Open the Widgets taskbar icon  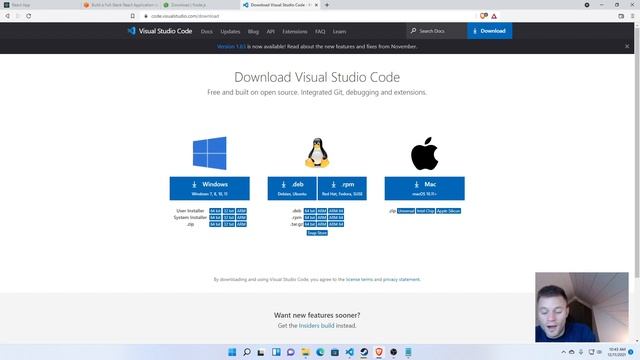click(x=276, y=352)
